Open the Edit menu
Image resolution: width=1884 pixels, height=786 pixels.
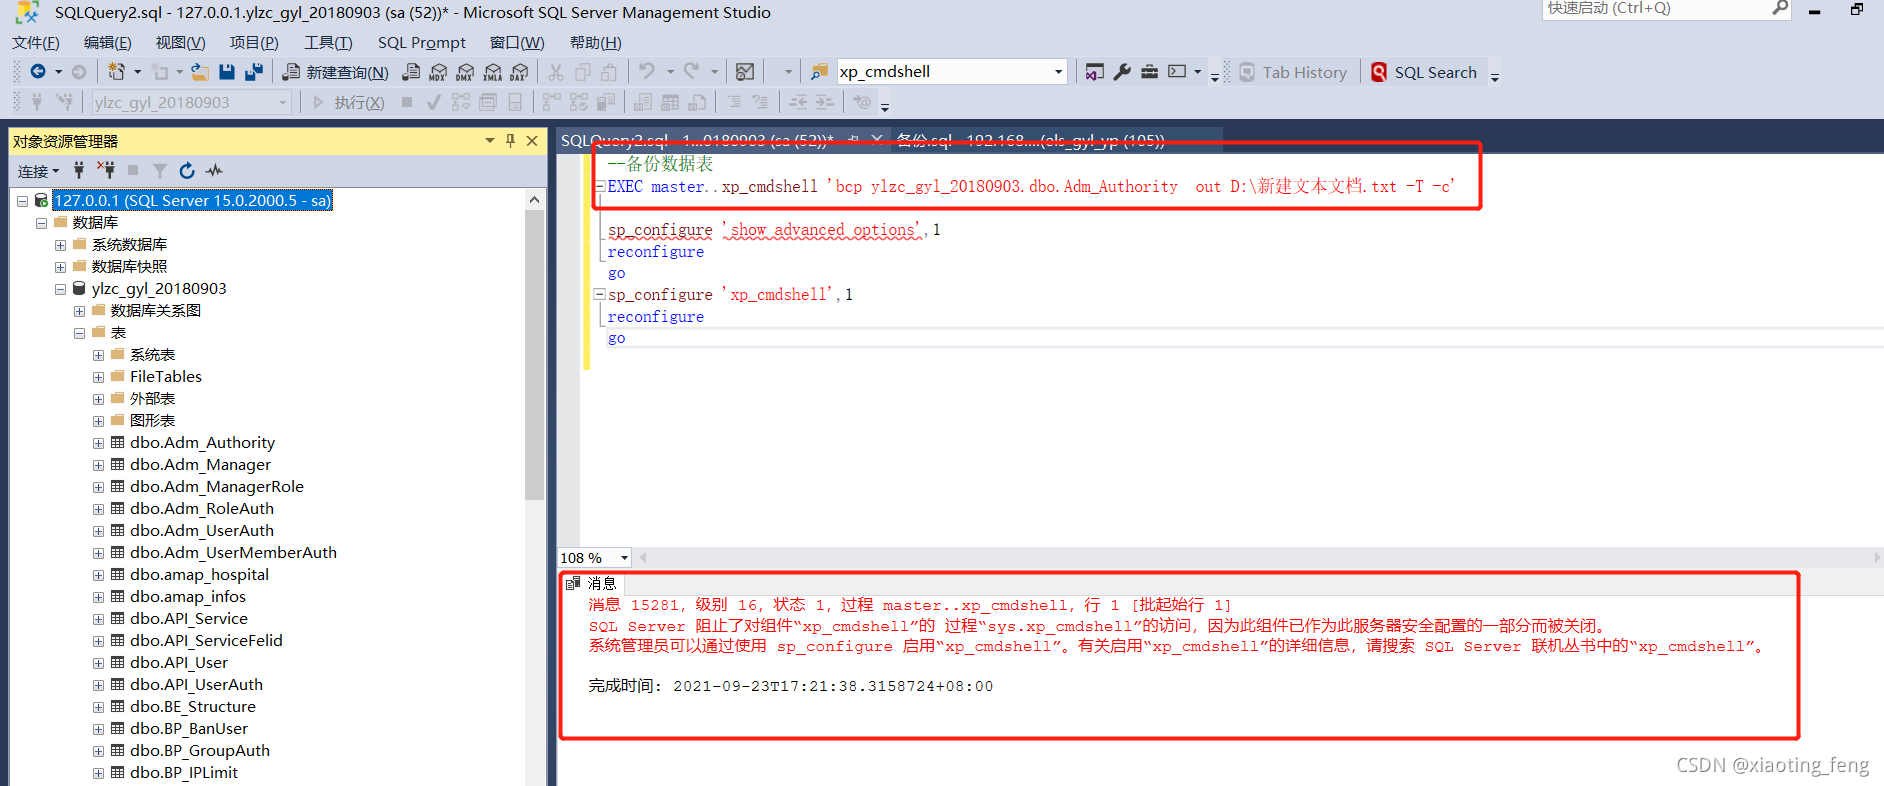point(107,42)
